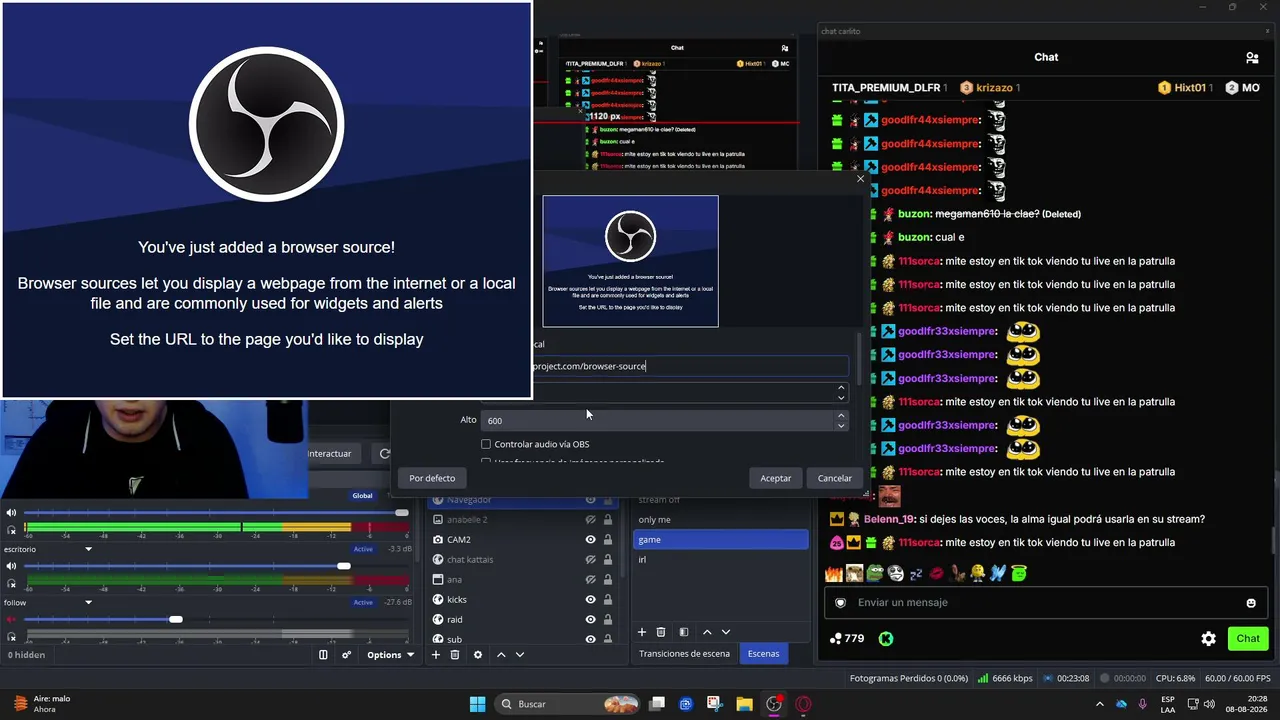Image resolution: width=1280 pixels, height=720 pixels.
Task: Unlock the kicks source
Action: (x=607, y=600)
